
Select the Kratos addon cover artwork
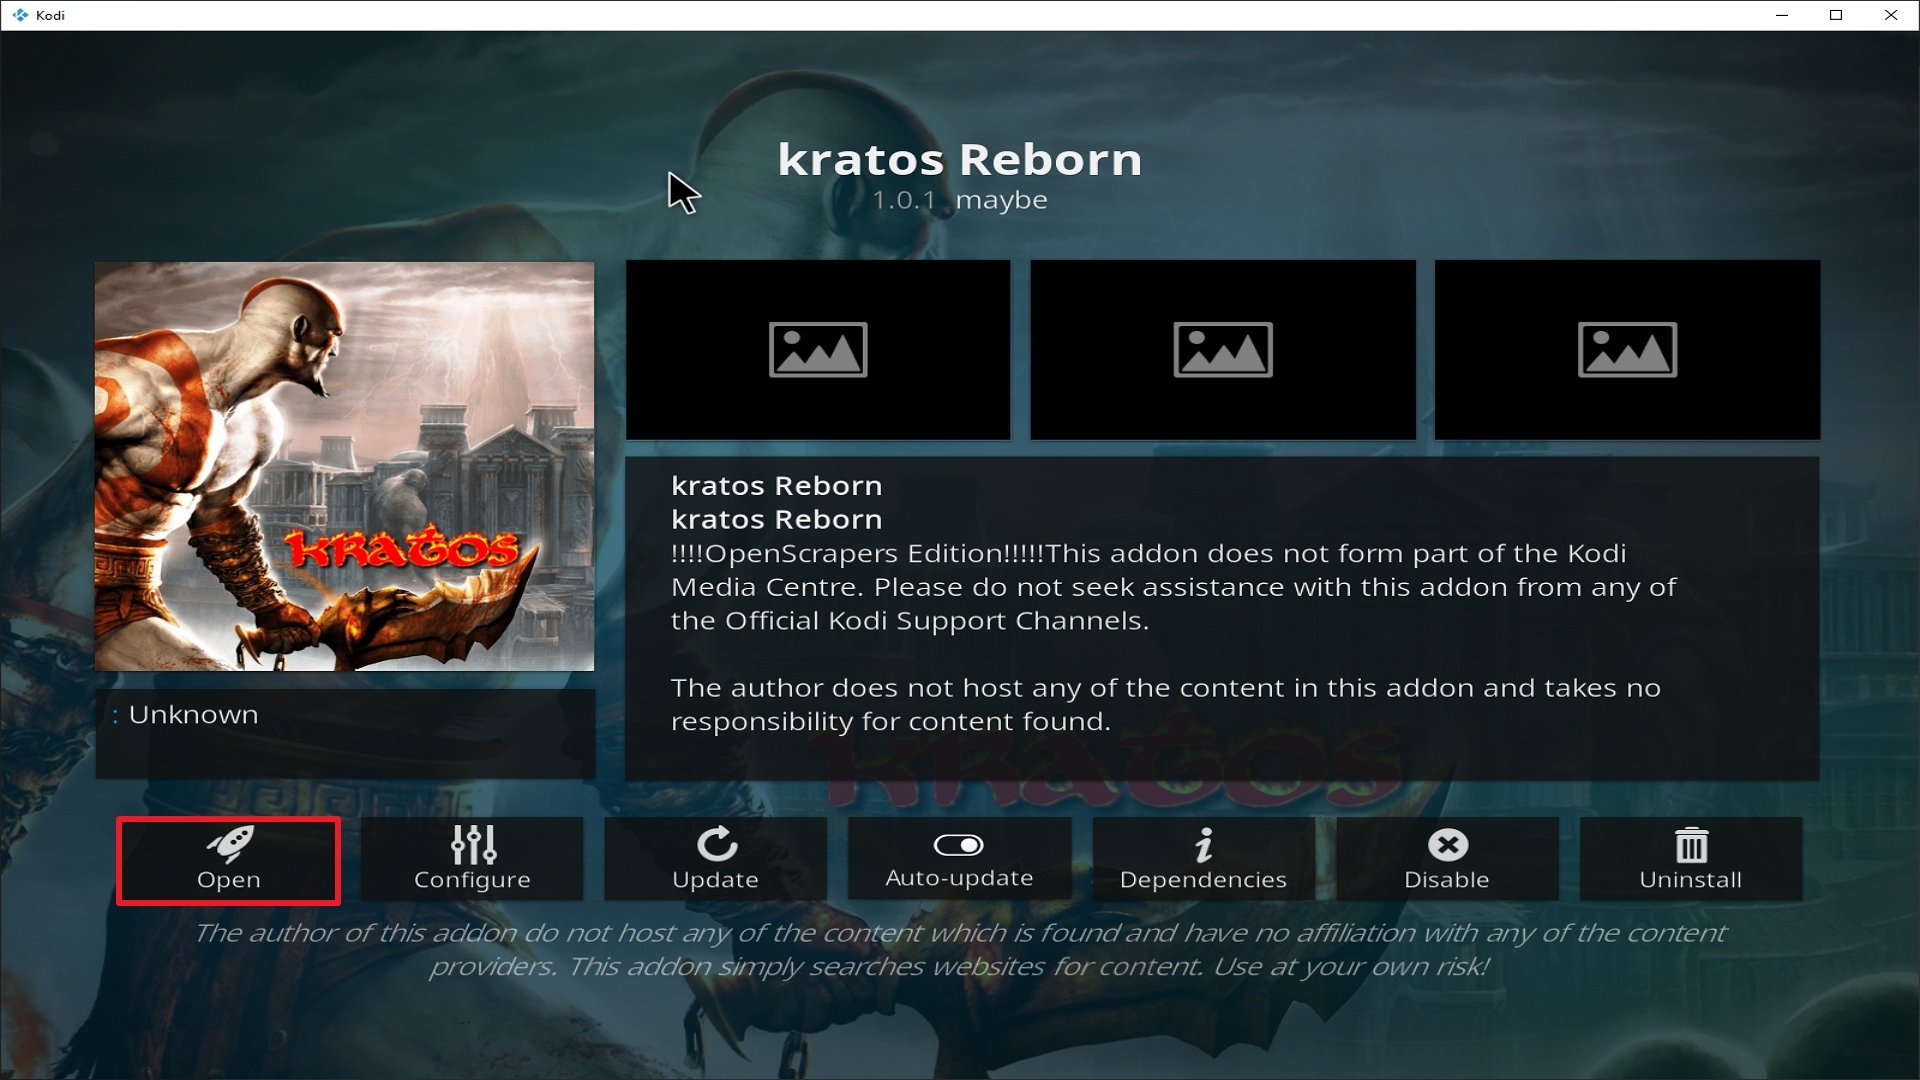pos(345,466)
